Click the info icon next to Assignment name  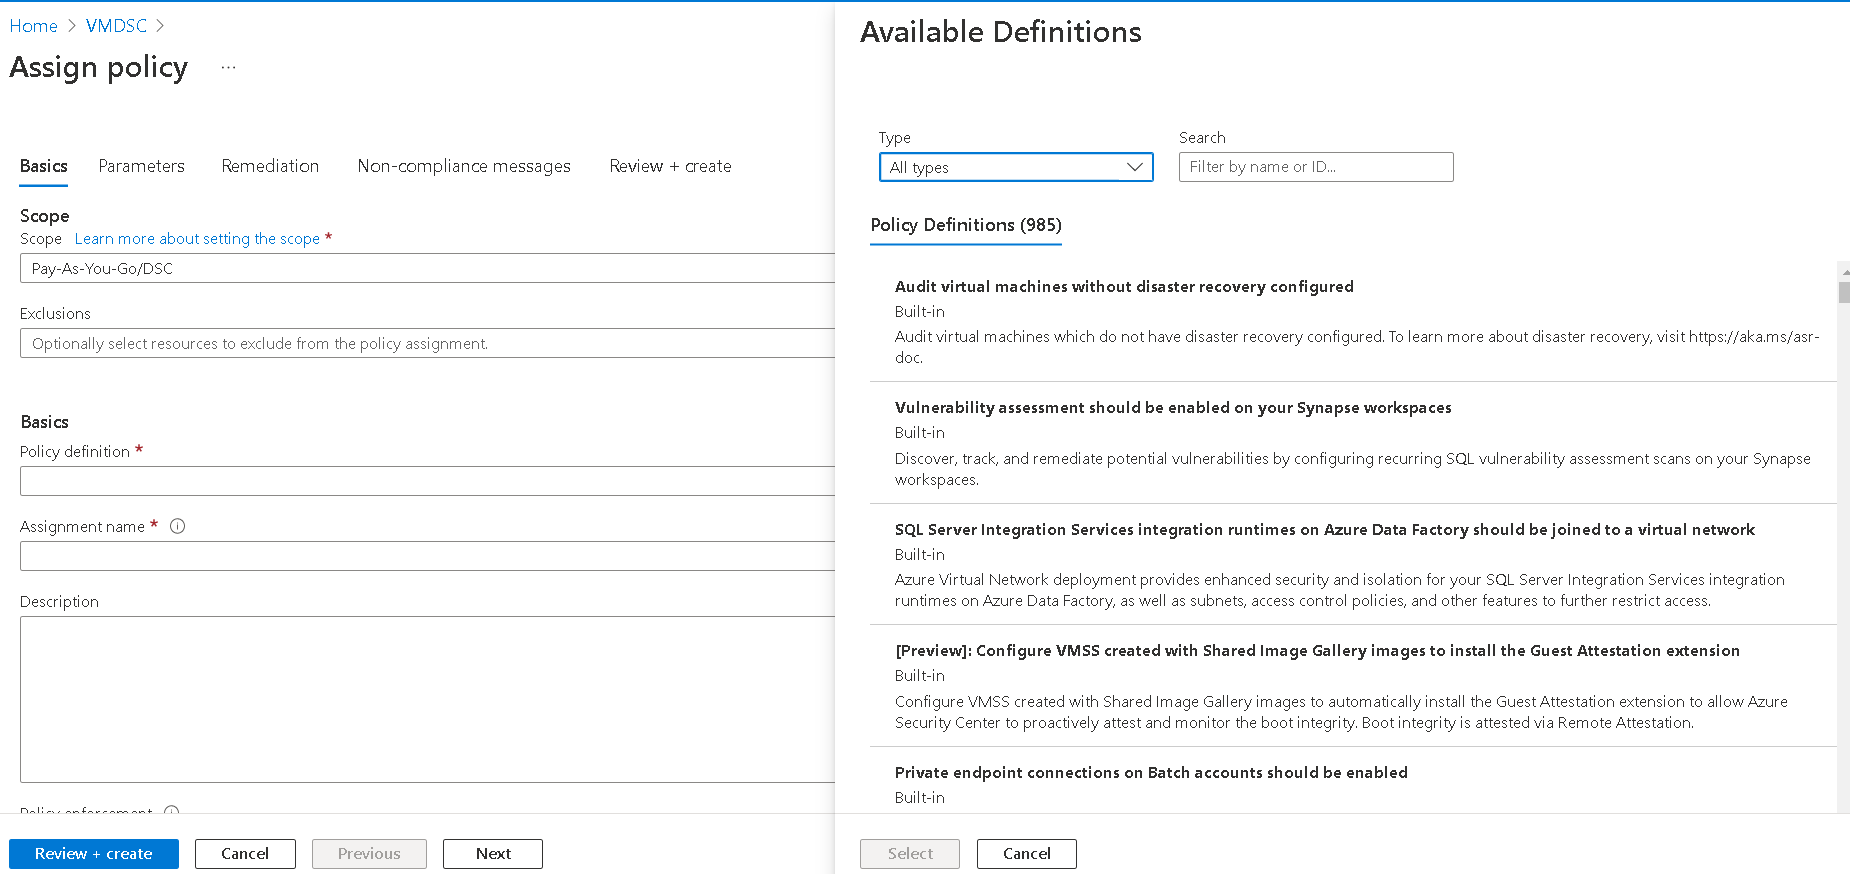click(x=178, y=526)
